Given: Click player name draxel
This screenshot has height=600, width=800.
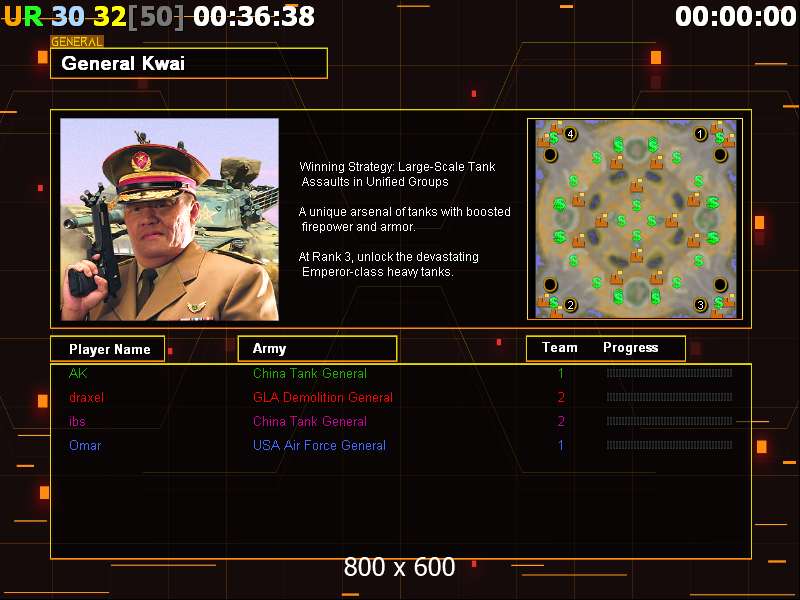Looking at the screenshot, I should pos(86,397).
